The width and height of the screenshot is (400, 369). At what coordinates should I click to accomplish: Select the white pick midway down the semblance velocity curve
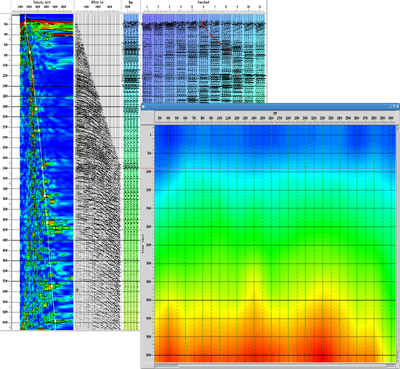(43, 167)
